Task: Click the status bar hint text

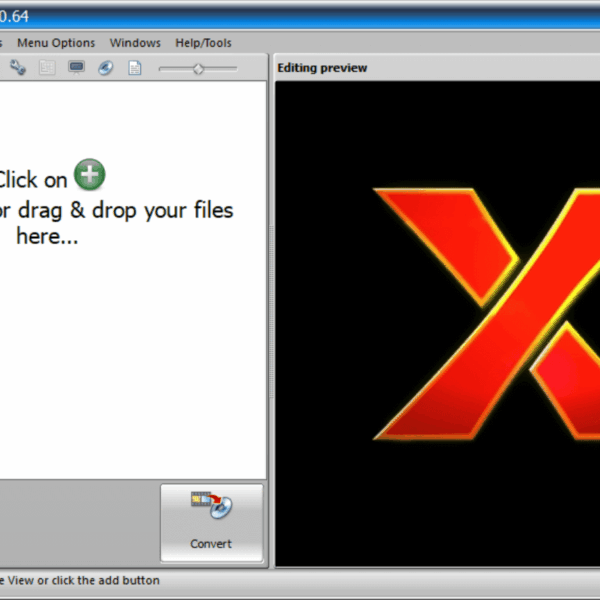Action: 78,580
